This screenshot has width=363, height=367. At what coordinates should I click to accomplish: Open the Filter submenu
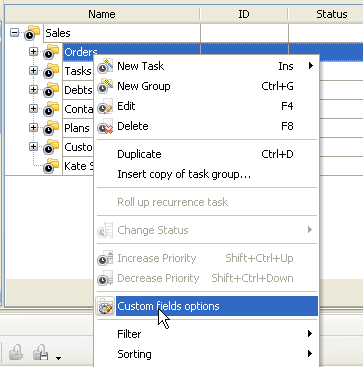click(x=207, y=334)
